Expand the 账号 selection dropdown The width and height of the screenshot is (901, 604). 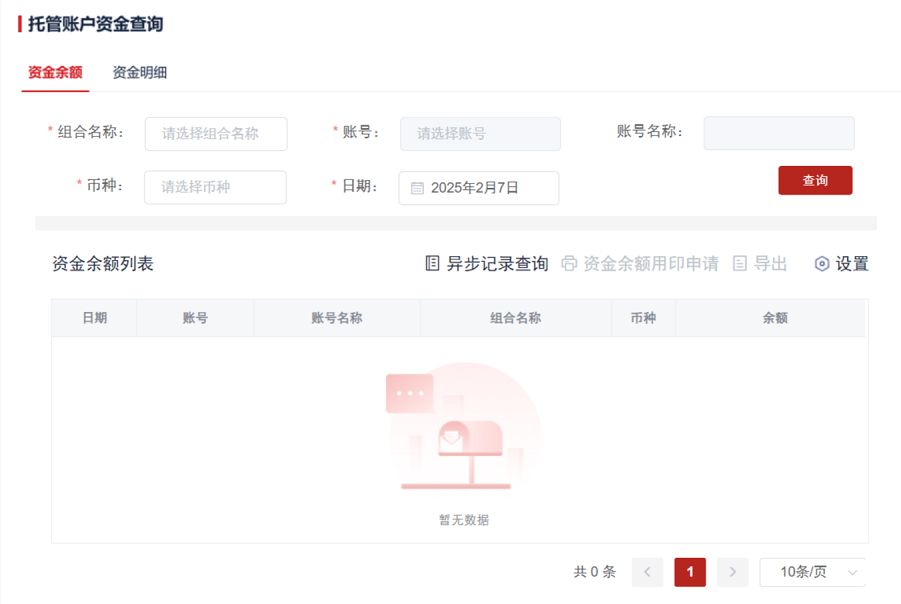pos(480,134)
